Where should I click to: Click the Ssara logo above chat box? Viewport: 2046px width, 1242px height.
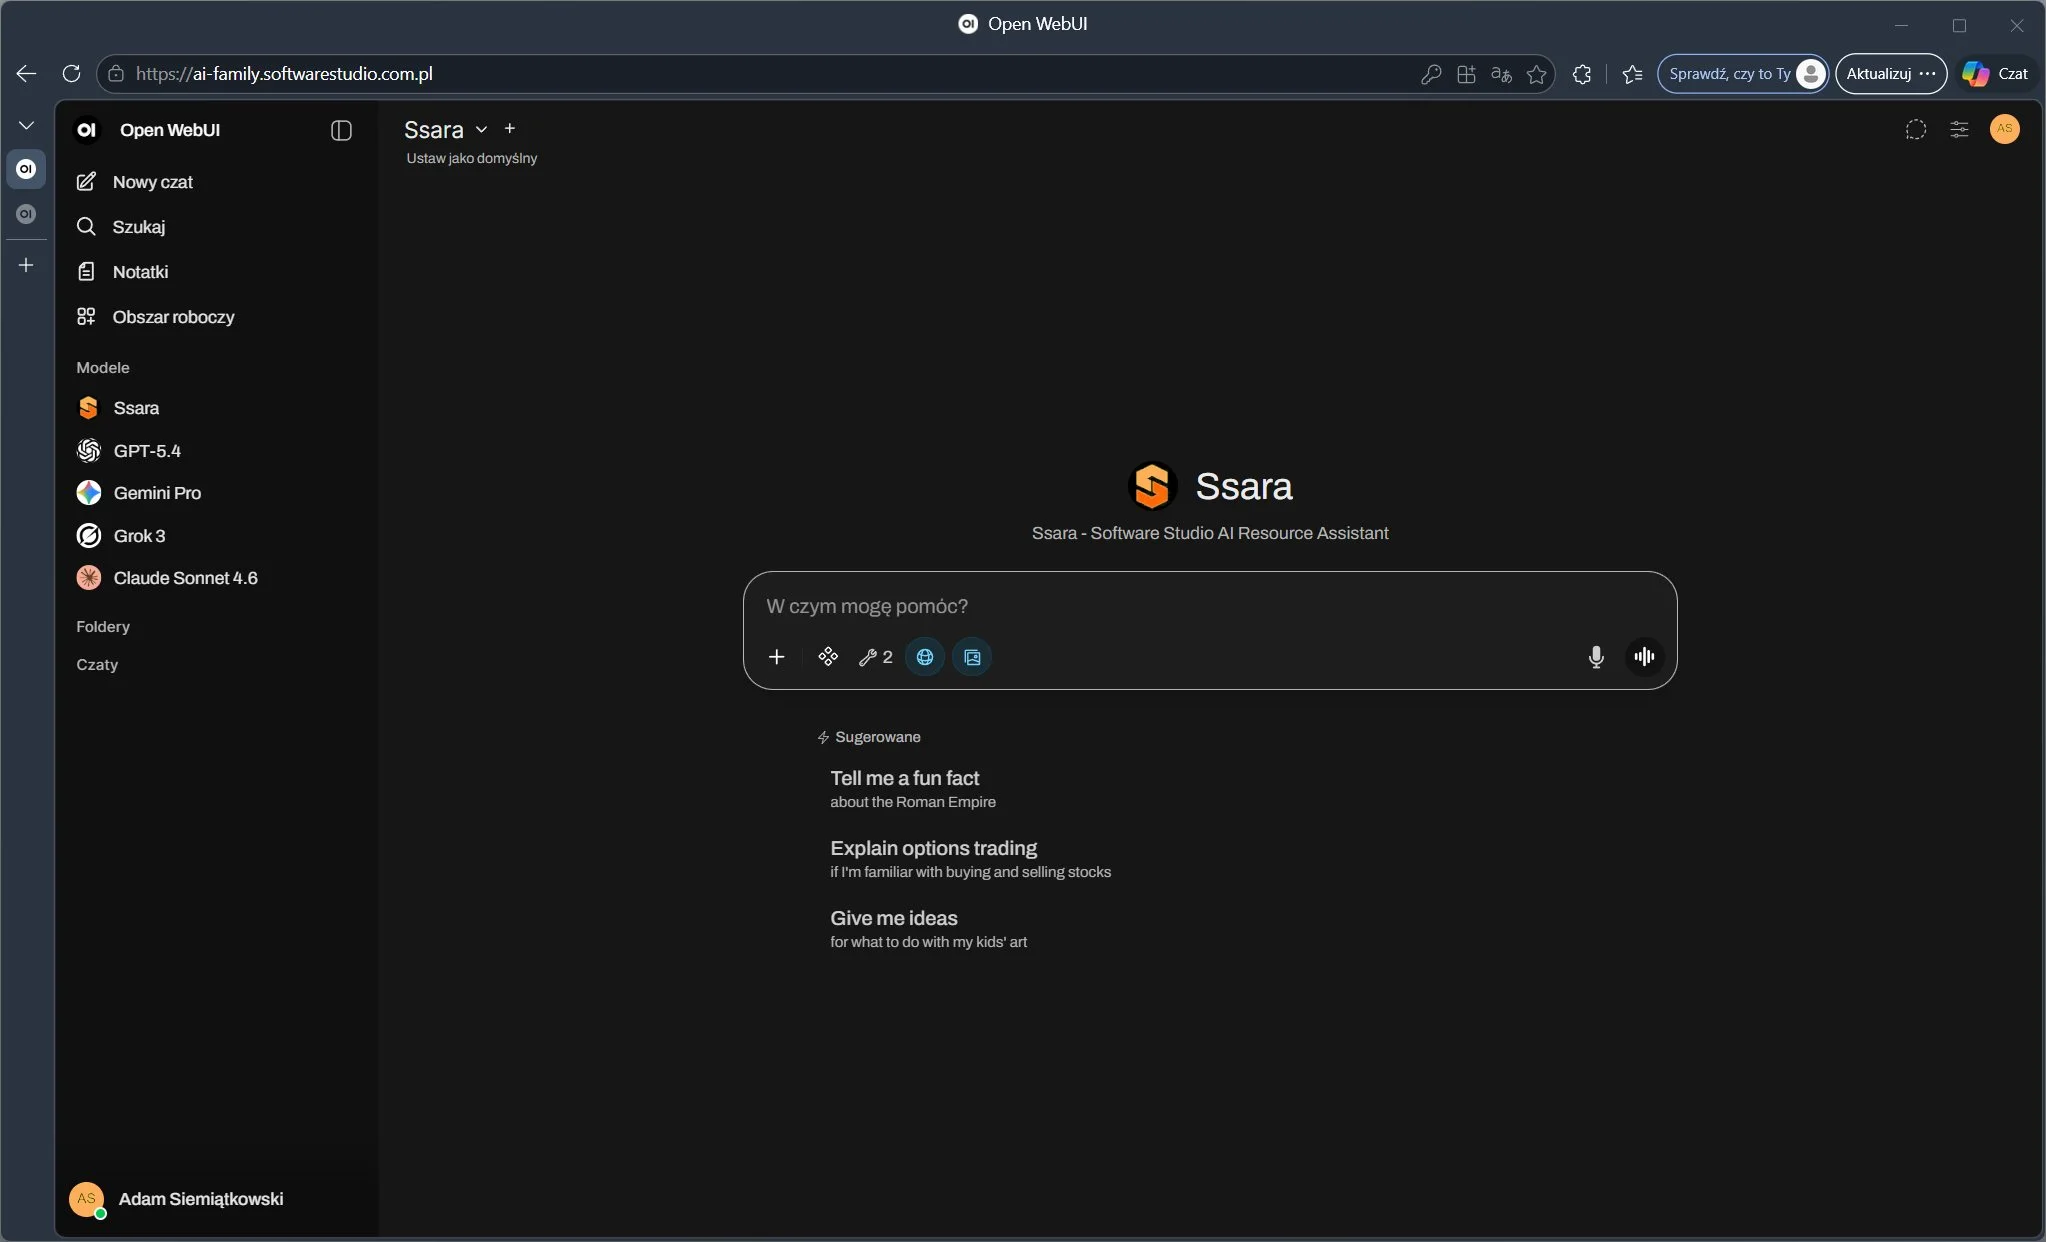coord(1152,487)
